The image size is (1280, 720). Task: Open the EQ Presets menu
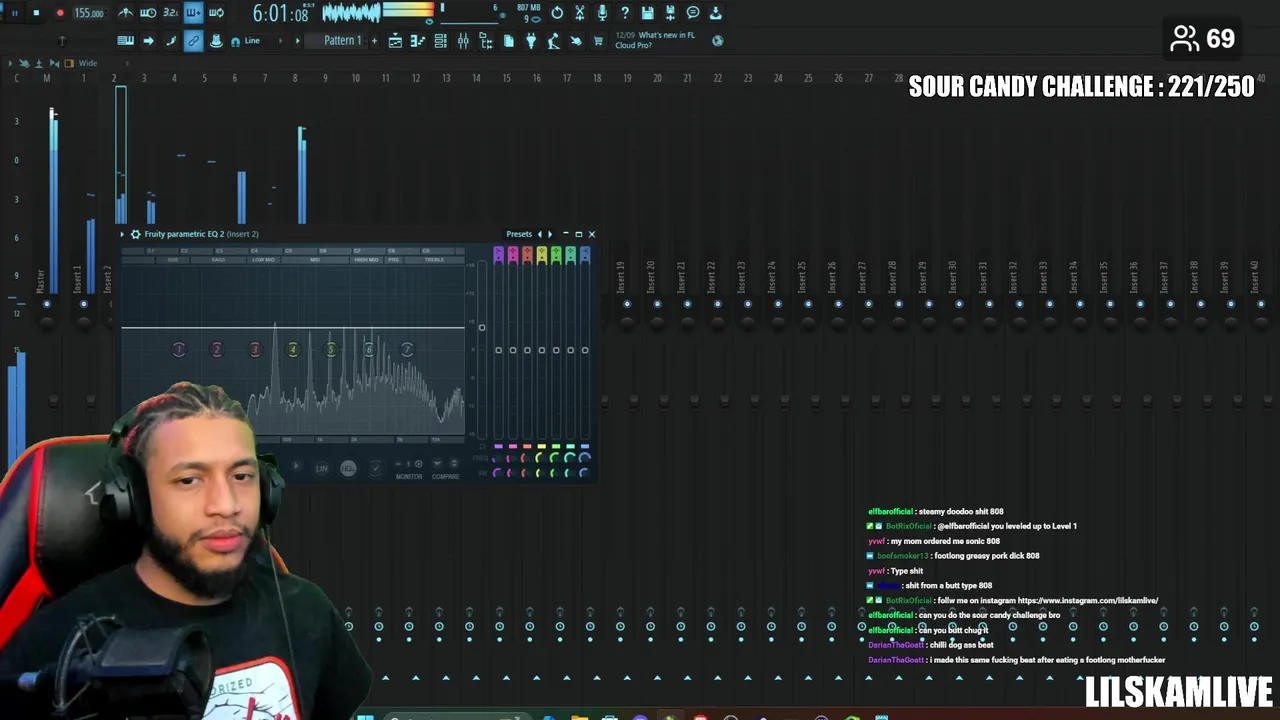pos(519,234)
